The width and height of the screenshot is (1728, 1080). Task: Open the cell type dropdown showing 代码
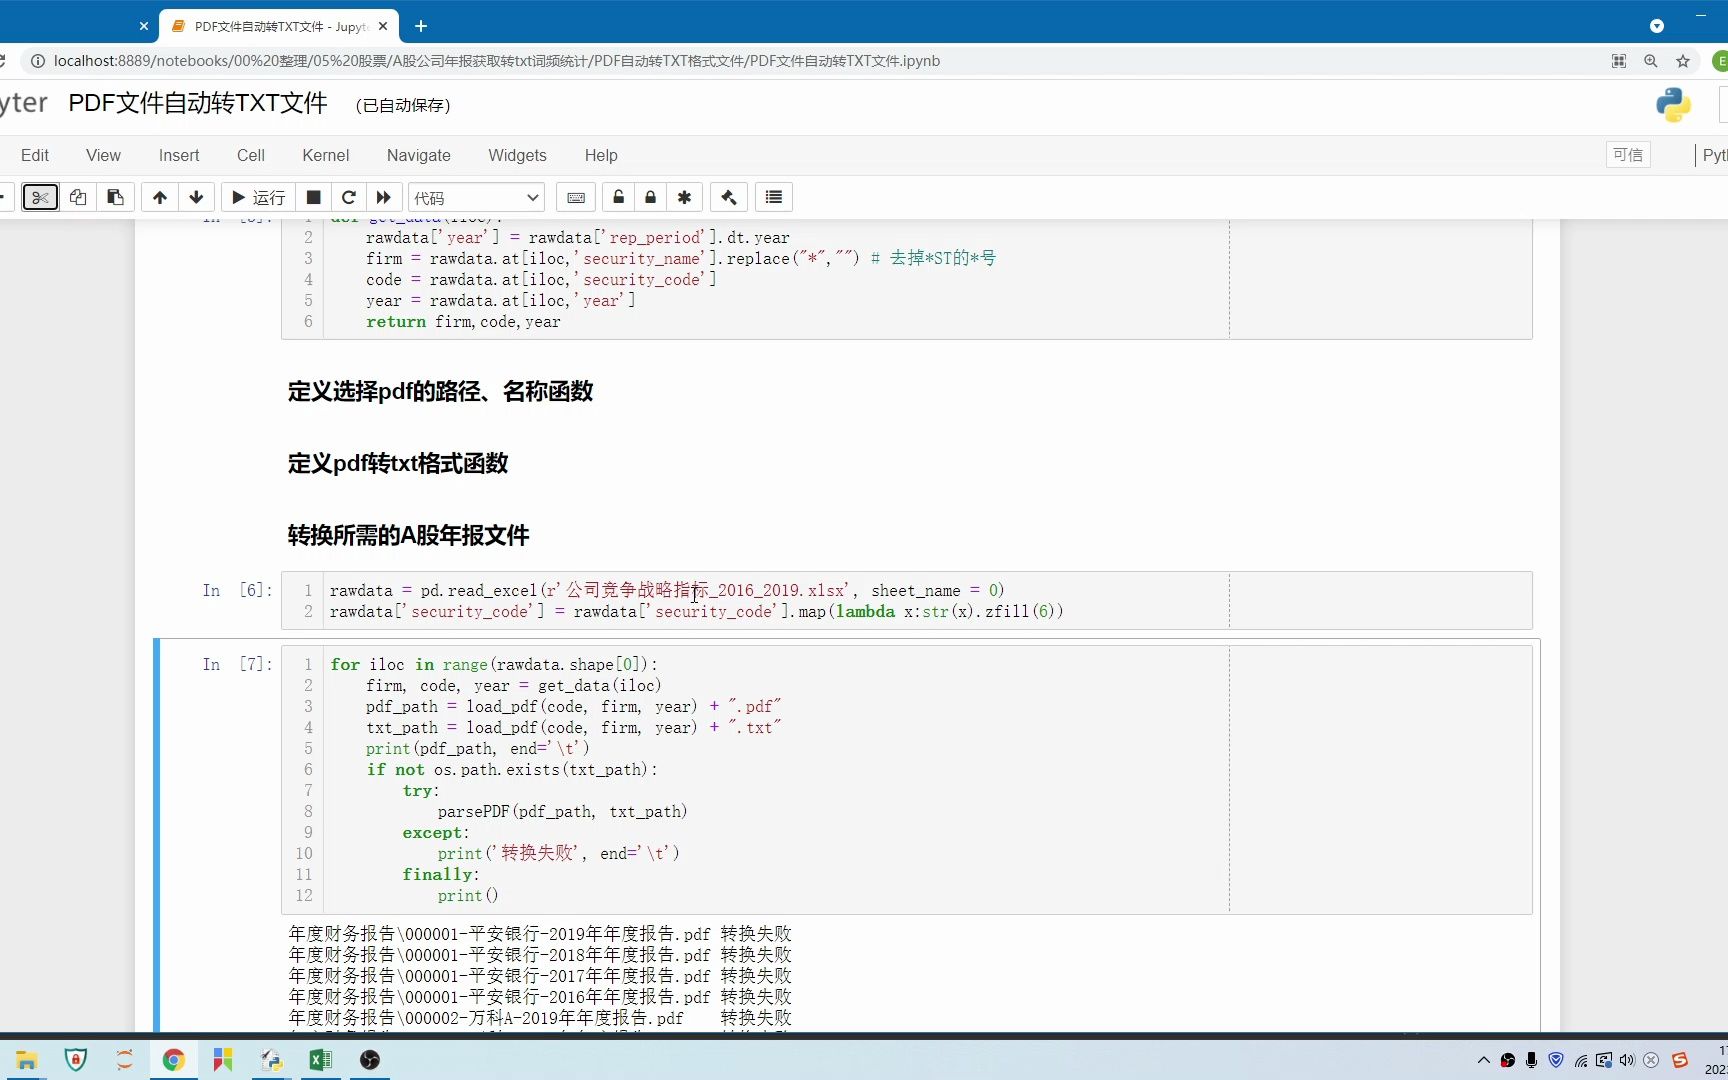coord(475,197)
